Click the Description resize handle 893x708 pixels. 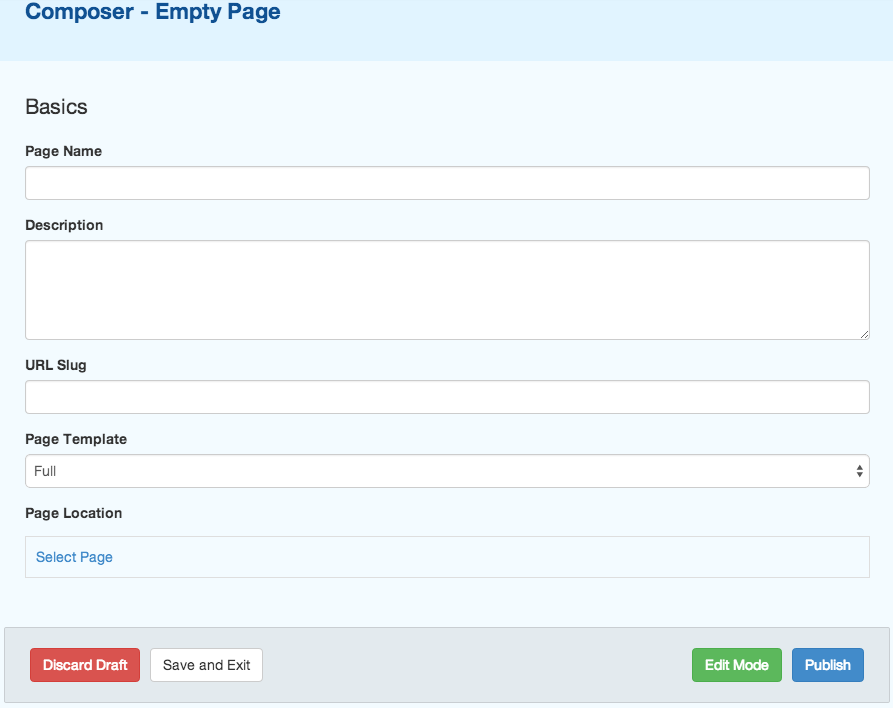click(864, 334)
